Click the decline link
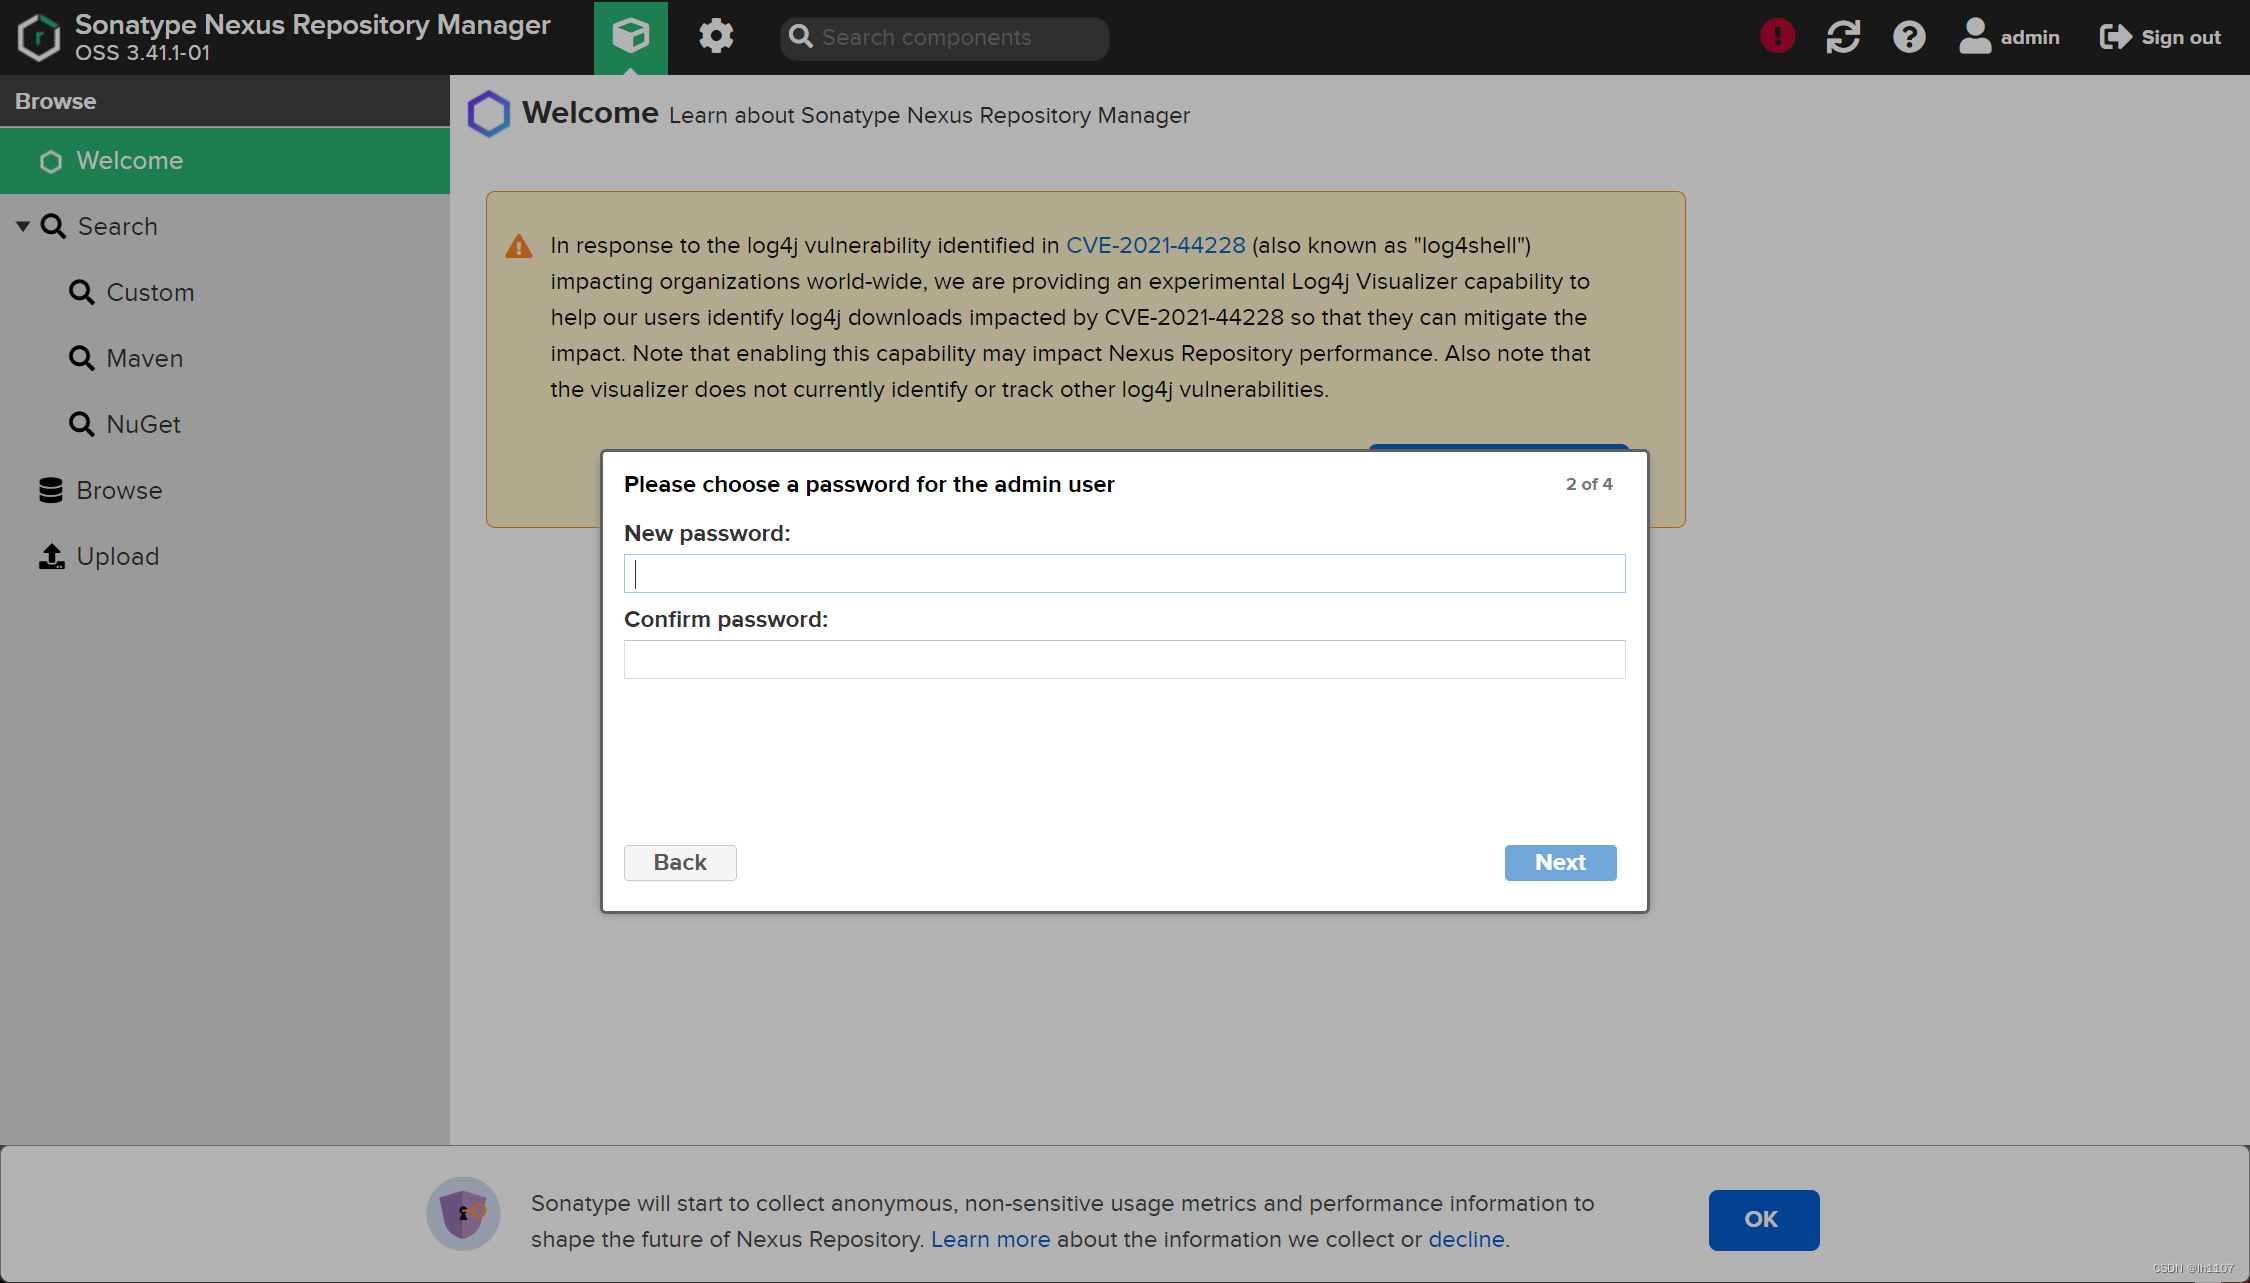 coord(1466,1240)
